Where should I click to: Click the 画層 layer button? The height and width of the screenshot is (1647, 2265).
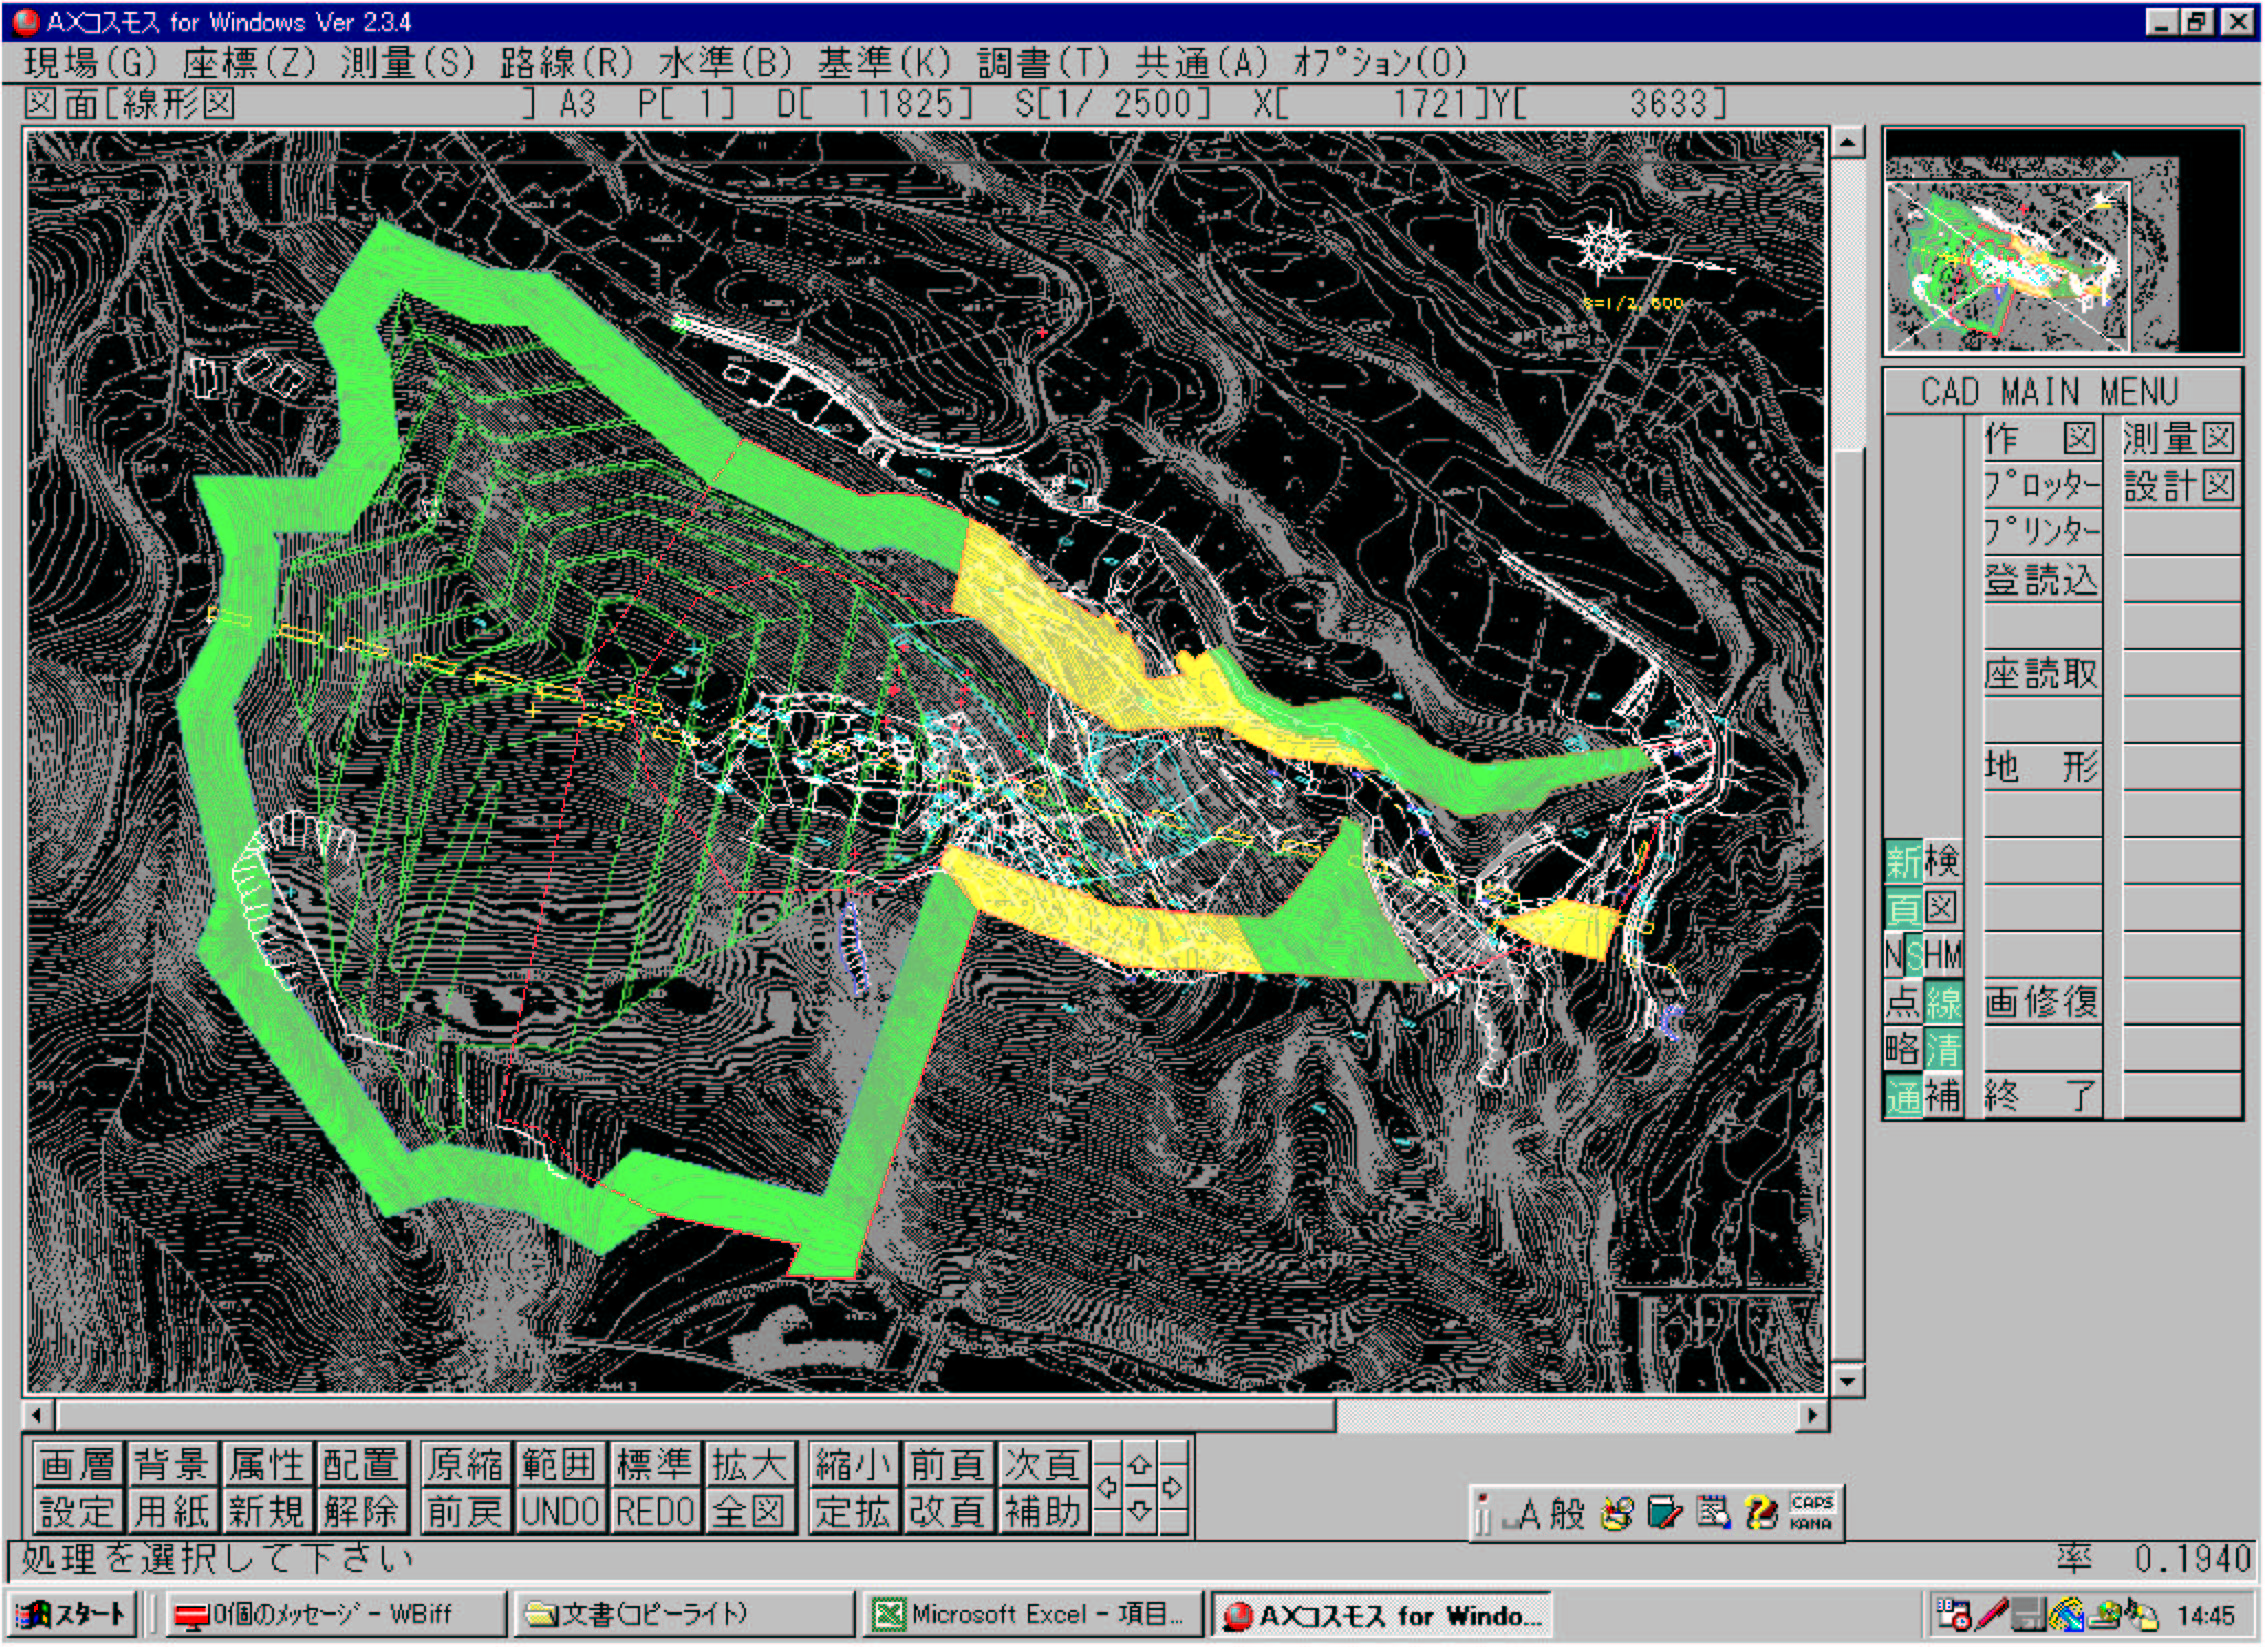[x=78, y=1464]
